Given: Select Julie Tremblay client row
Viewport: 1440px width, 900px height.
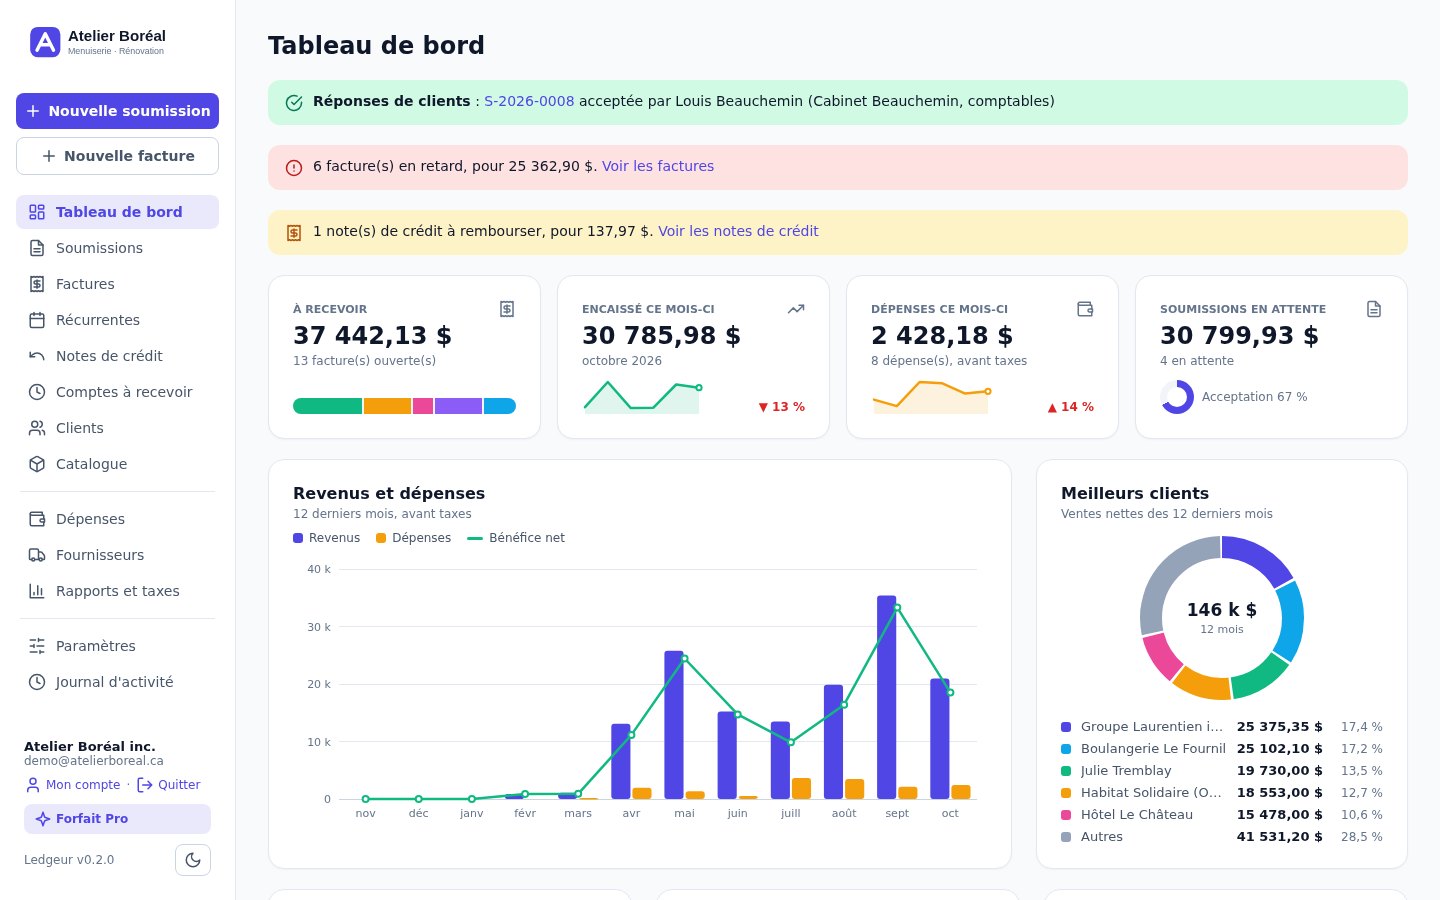Looking at the screenshot, I should coord(1222,771).
